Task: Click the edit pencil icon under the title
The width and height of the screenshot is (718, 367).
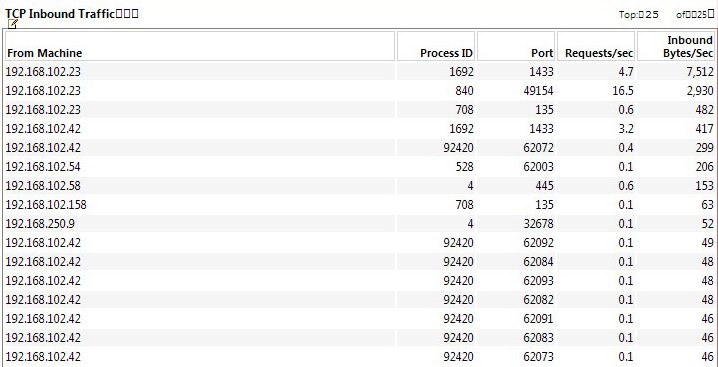Action: coord(13,24)
